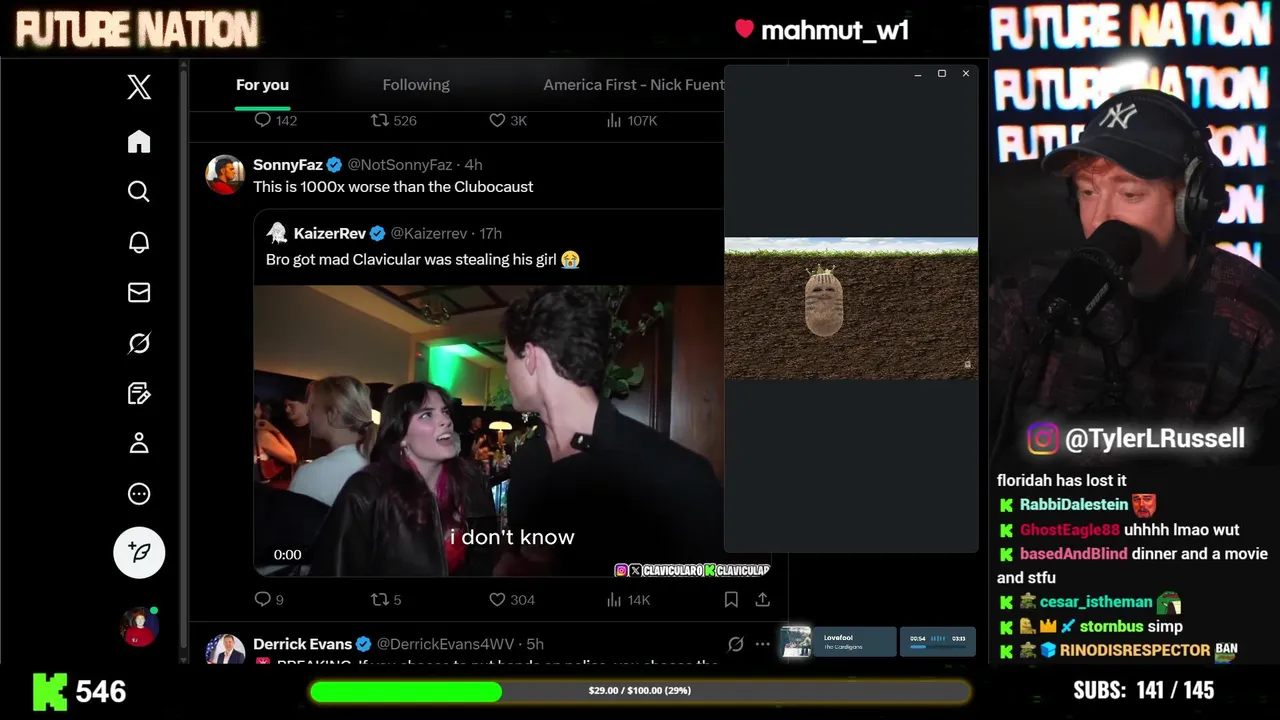
Task: Click 'Bro got mad Clavicular' quoted text
Action: click(423, 259)
